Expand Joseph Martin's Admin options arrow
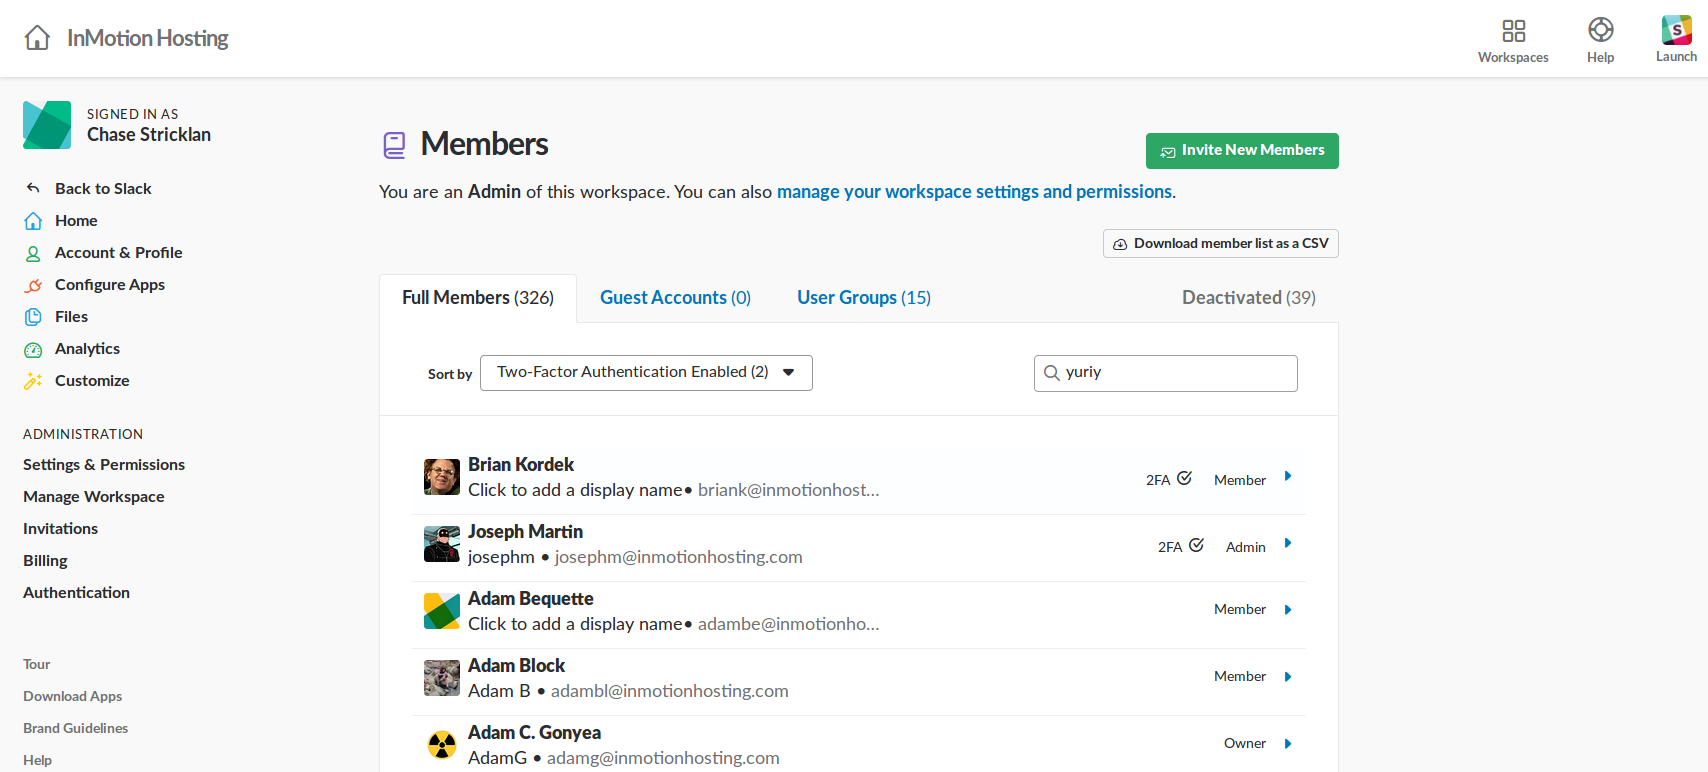 [1288, 544]
